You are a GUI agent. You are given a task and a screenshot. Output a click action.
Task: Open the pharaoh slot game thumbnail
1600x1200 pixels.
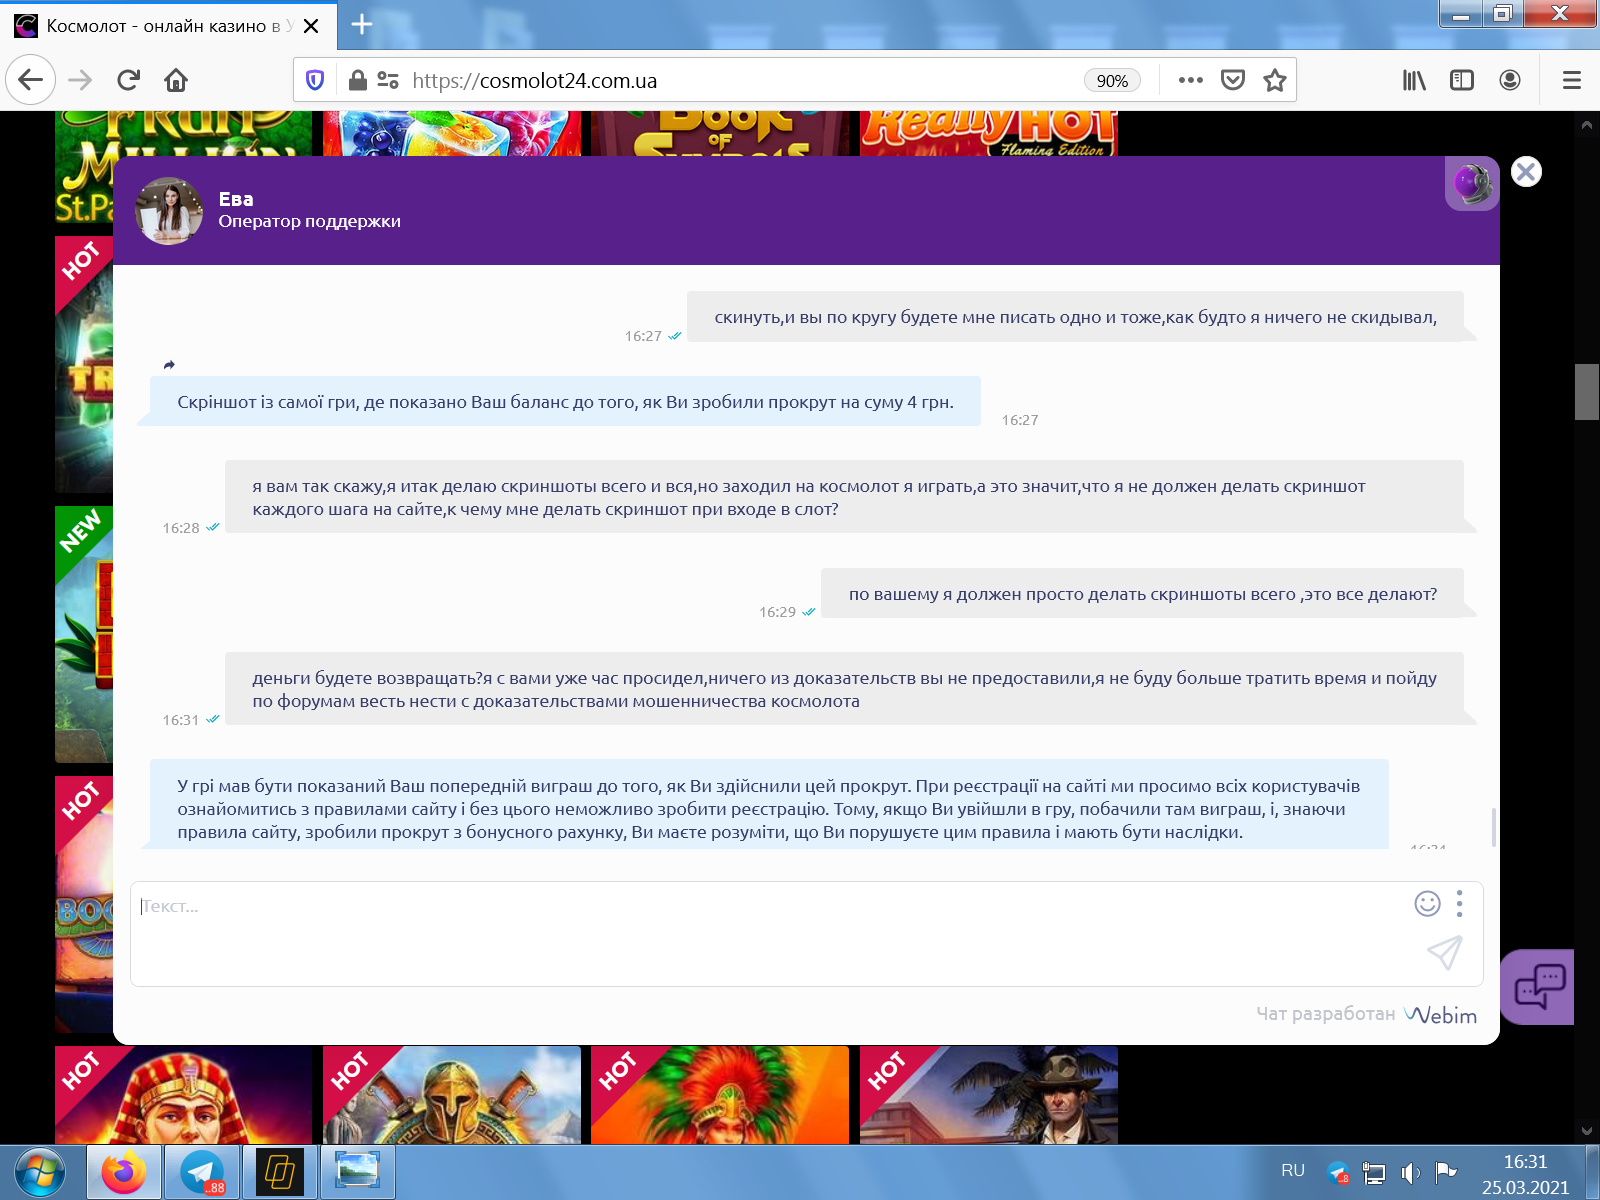pos(183,1095)
